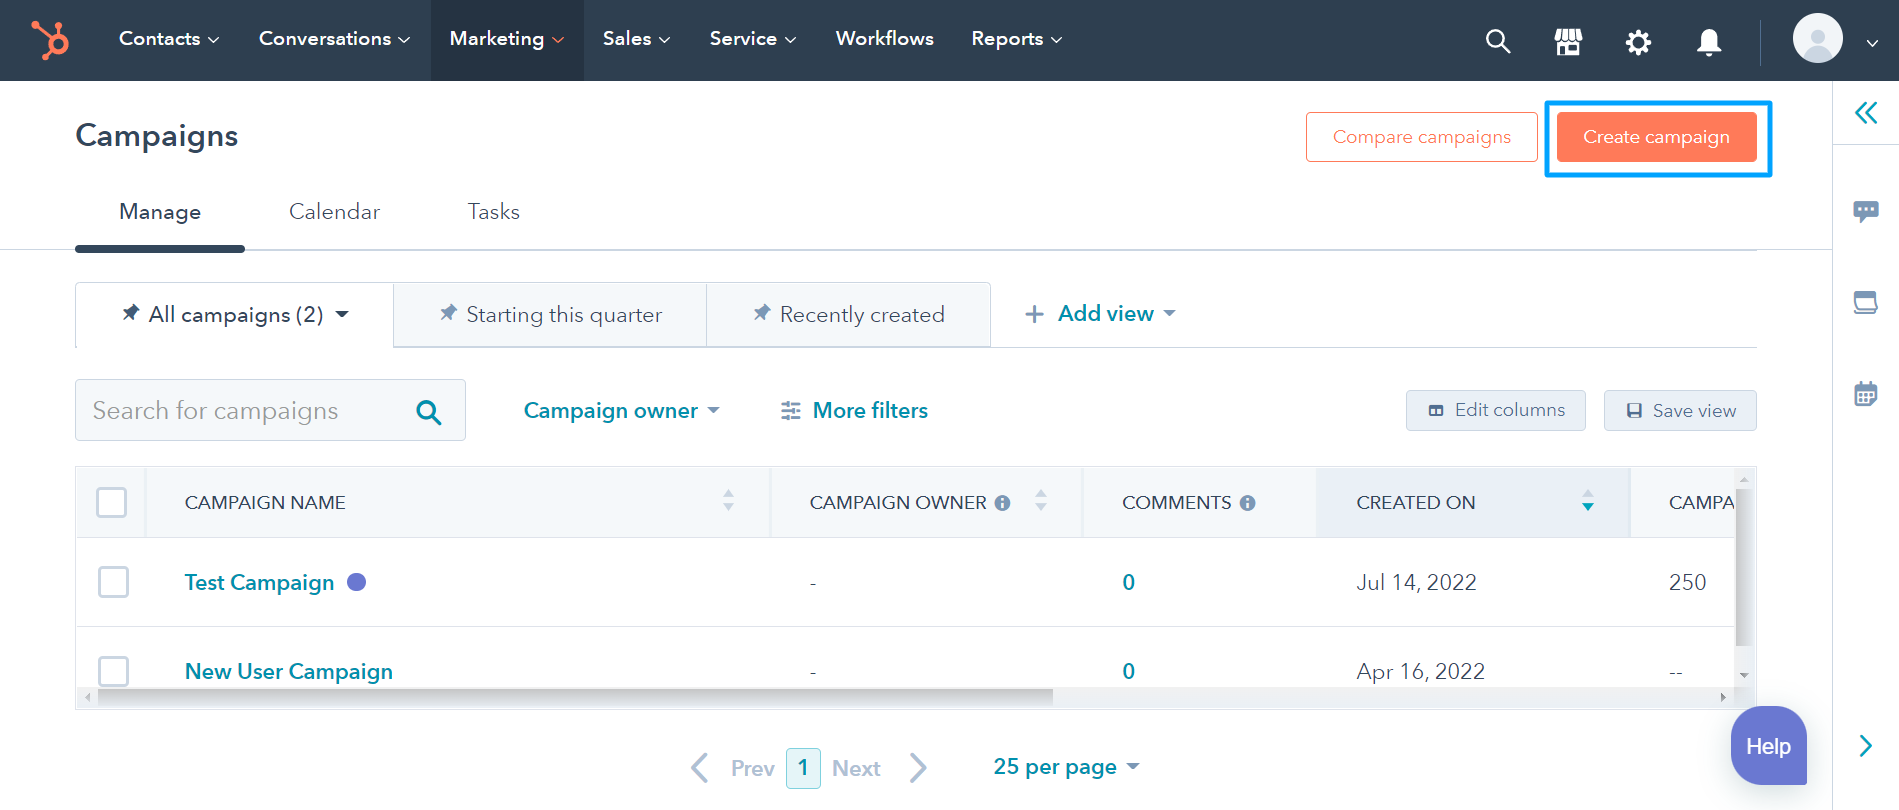The image size is (1899, 810).
Task: Collapse sidebar with double chevron icon
Action: pyautogui.click(x=1866, y=112)
